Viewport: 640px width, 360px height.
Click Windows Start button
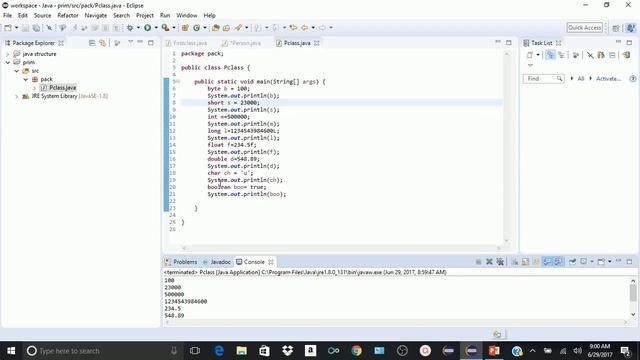point(11,351)
